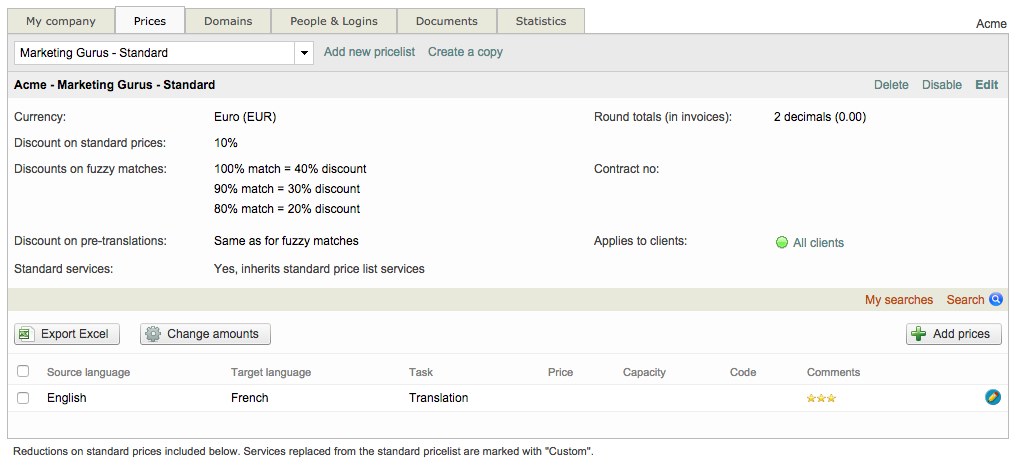Click the magnifier Search icon
Screen dimensions: 1017x462
pyautogui.click(x=996, y=300)
